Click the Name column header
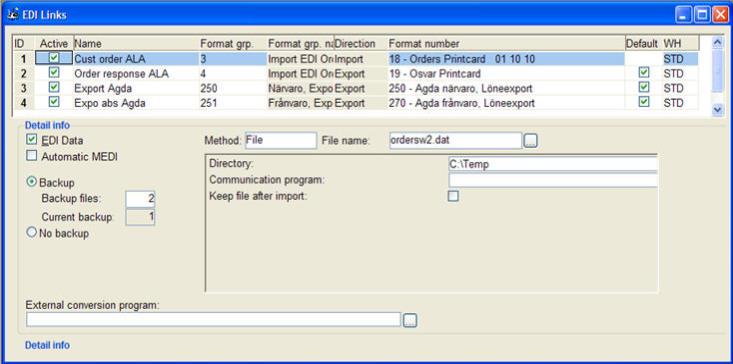Image resolution: width=733 pixels, height=364 pixels. 136,43
